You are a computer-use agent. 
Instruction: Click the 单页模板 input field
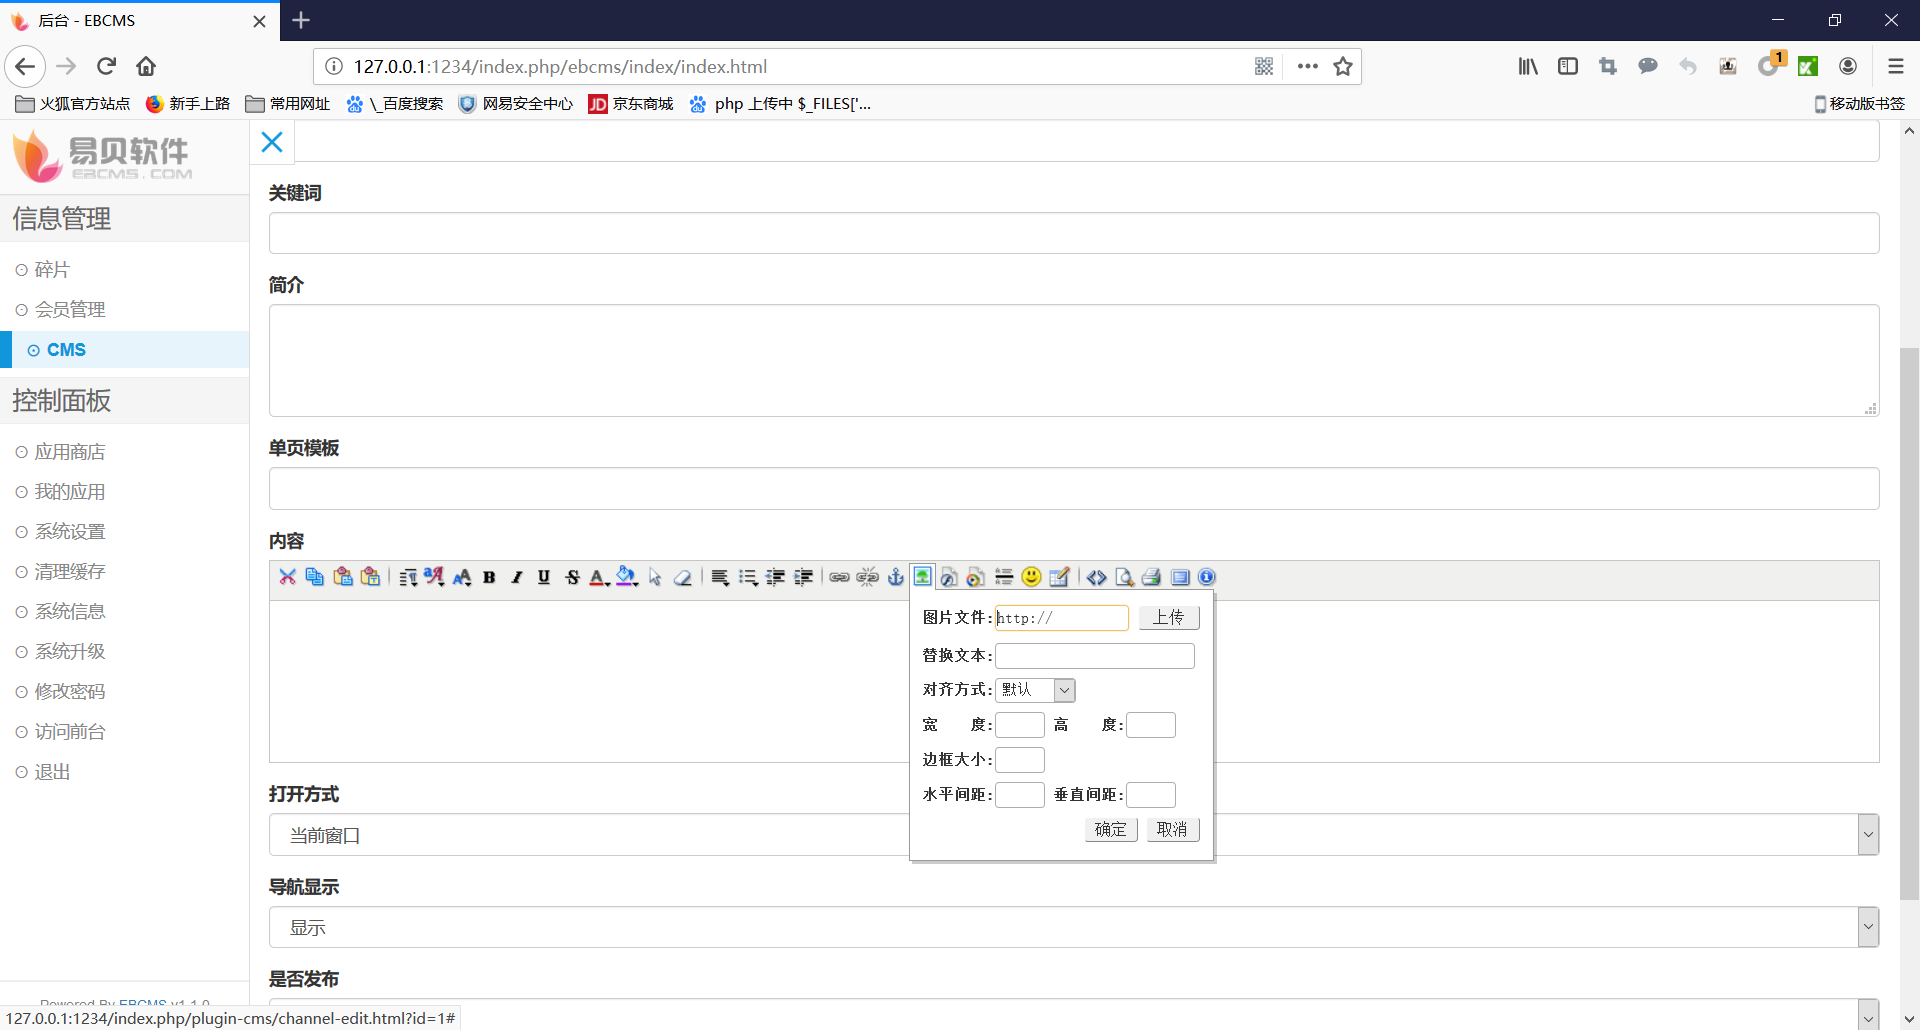tap(1074, 489)
